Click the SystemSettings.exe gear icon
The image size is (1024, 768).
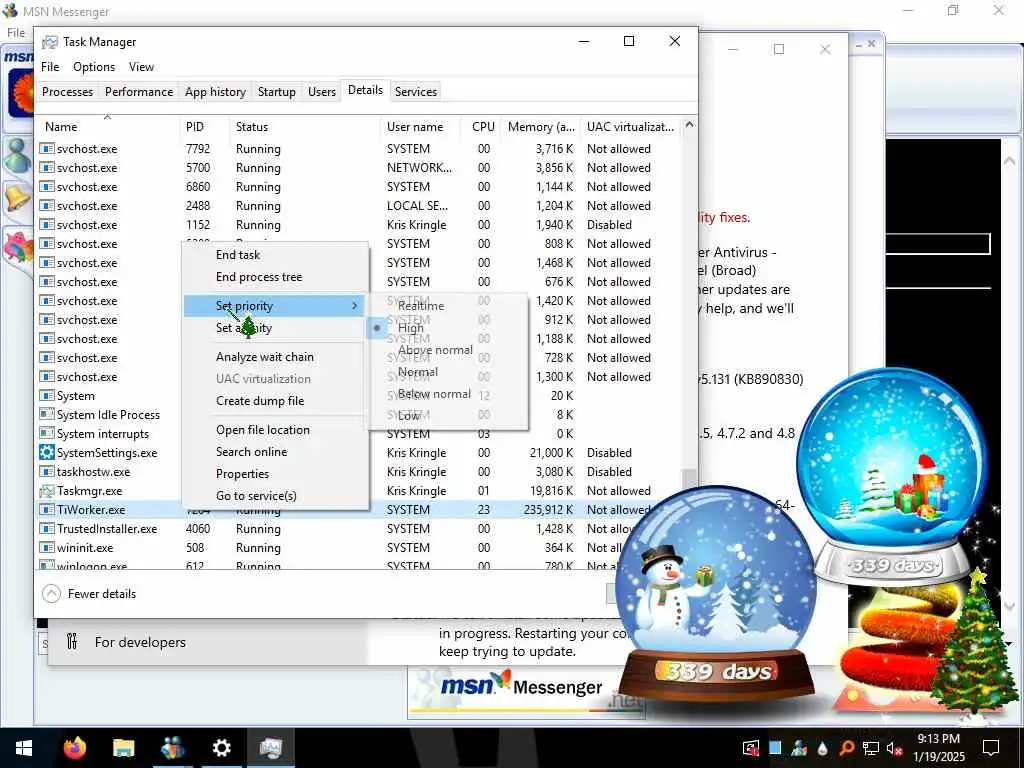click(46, 453)
